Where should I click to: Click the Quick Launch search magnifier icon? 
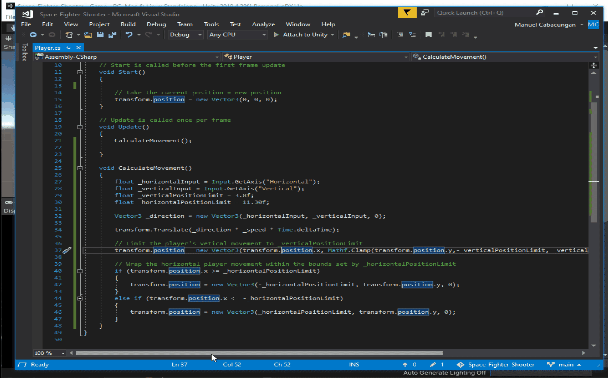[x=539, y=13]
